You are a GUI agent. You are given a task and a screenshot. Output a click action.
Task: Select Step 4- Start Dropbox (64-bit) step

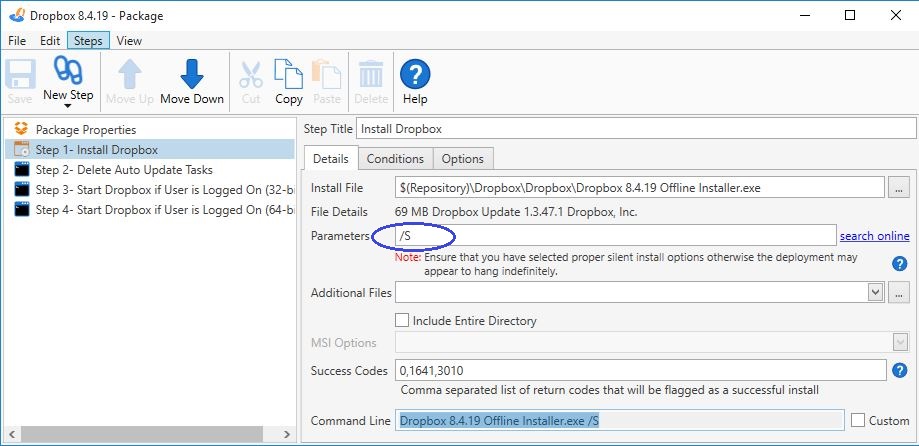[x=164, y=210]
